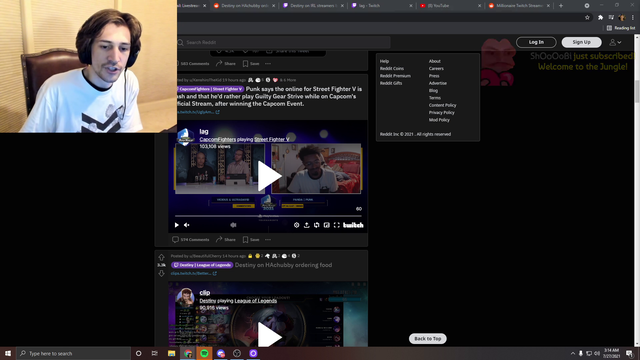Open a new browser tab
Image resolution: width=640 pixels, height=360 pixels.
point(561,6)
